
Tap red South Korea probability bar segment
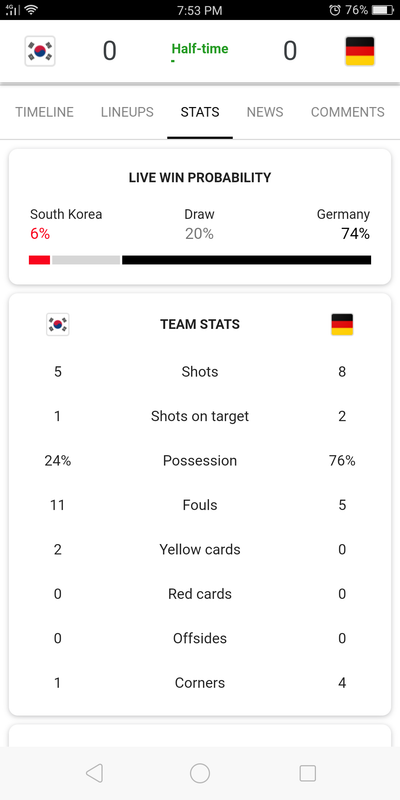(39, 260)
